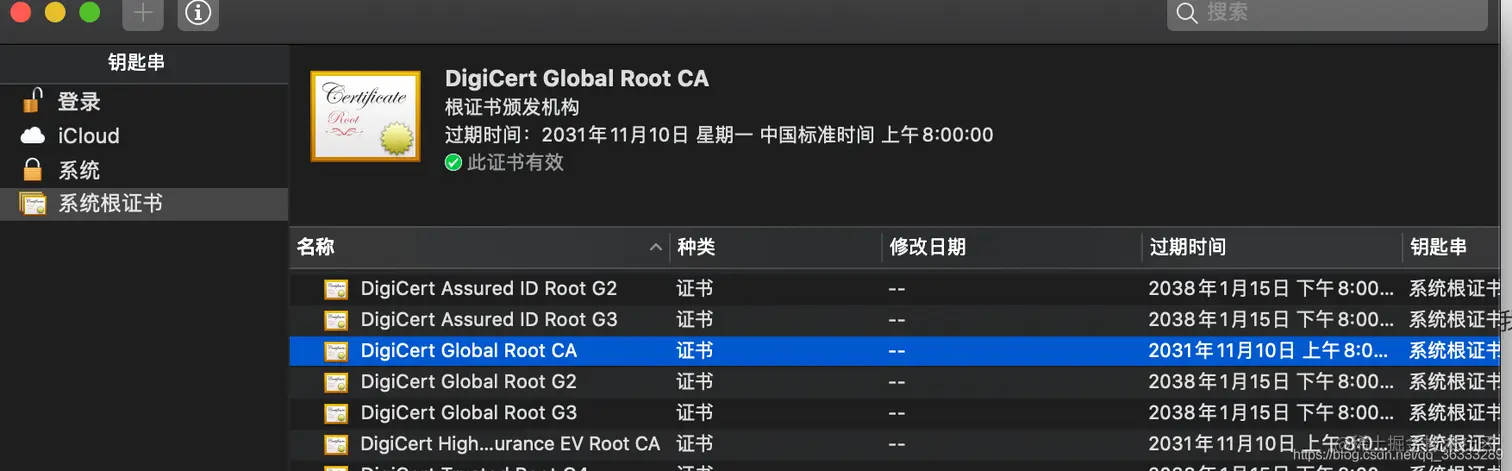Click the 根证书颁发机构 subtitle text

pyautogui.click(x=512, y=107)
